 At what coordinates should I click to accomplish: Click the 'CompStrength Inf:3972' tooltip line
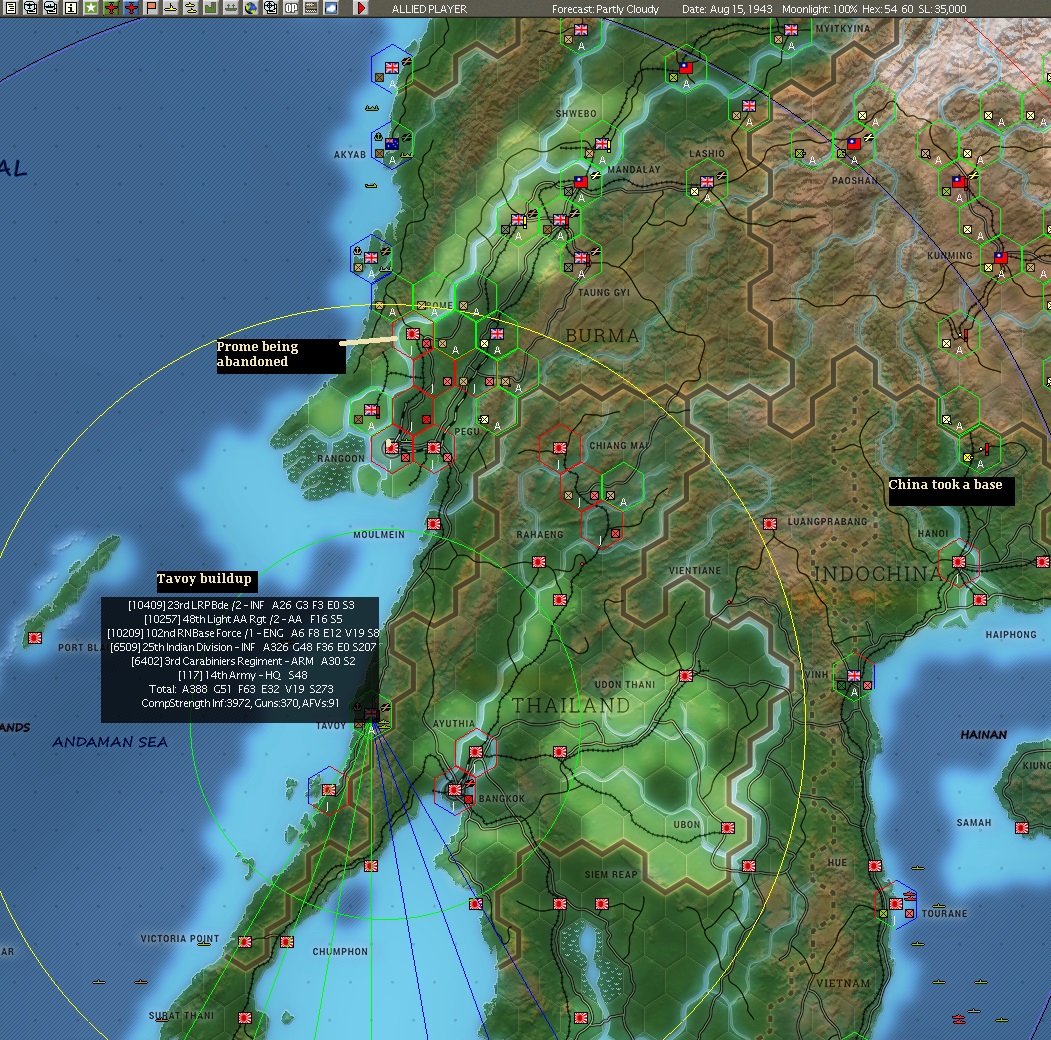click(x=240, y=704)
